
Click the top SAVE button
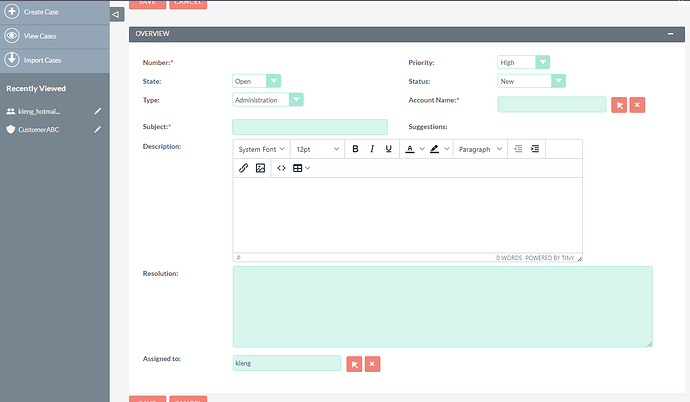pos(147,4)
